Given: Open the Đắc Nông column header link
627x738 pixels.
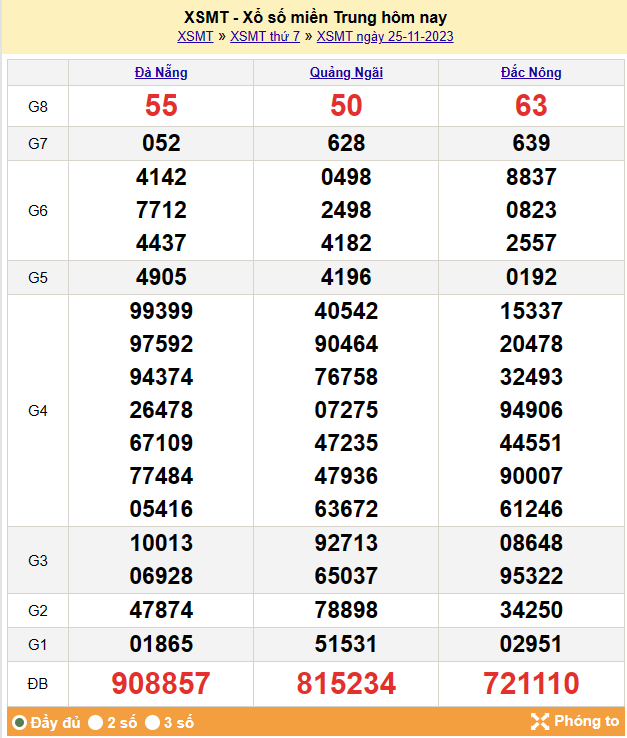Looking at the screenshot, I should [531, 72].
